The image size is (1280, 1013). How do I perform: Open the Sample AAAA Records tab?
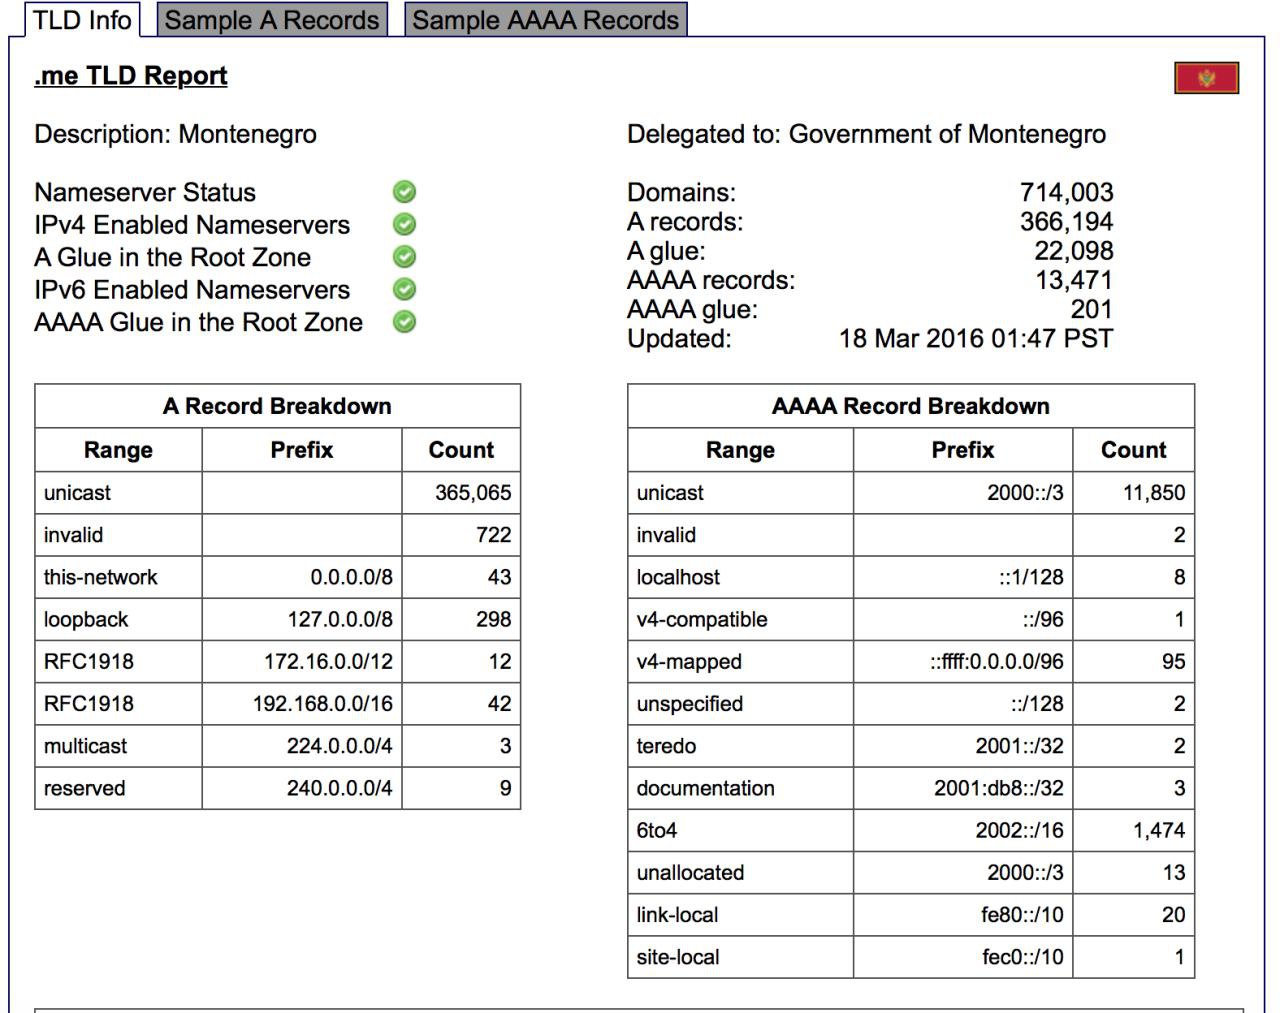[546, 20]
